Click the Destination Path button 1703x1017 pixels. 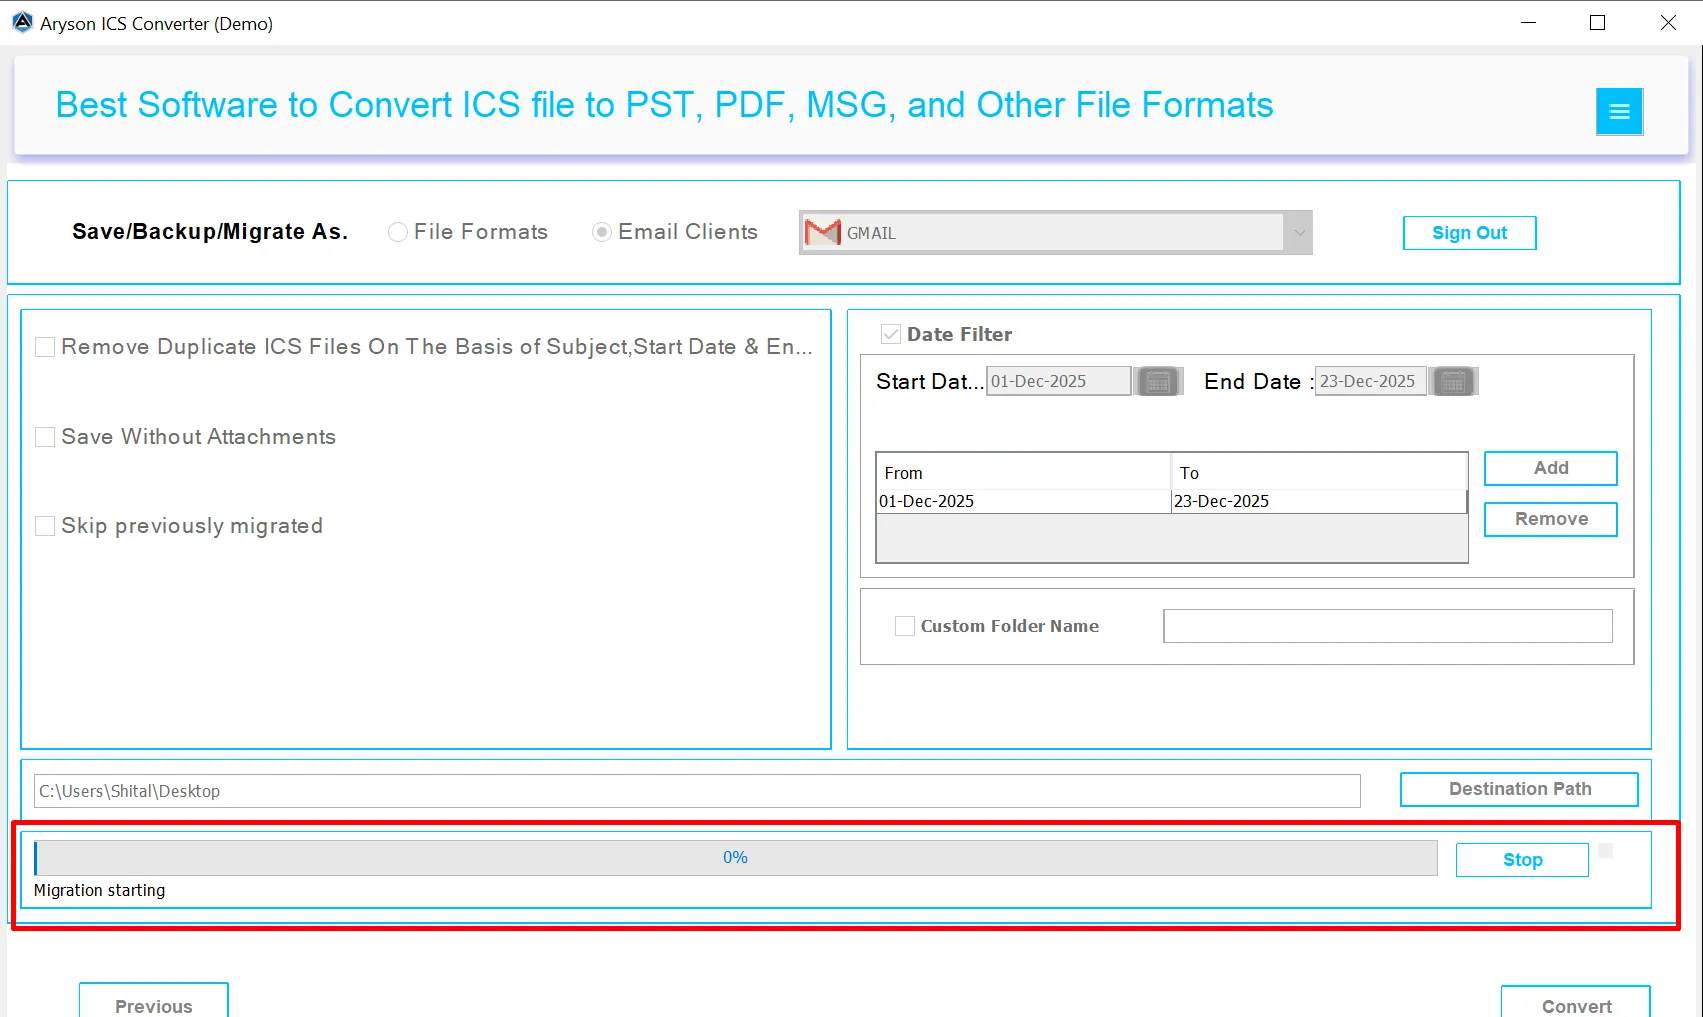[1518, 788]
